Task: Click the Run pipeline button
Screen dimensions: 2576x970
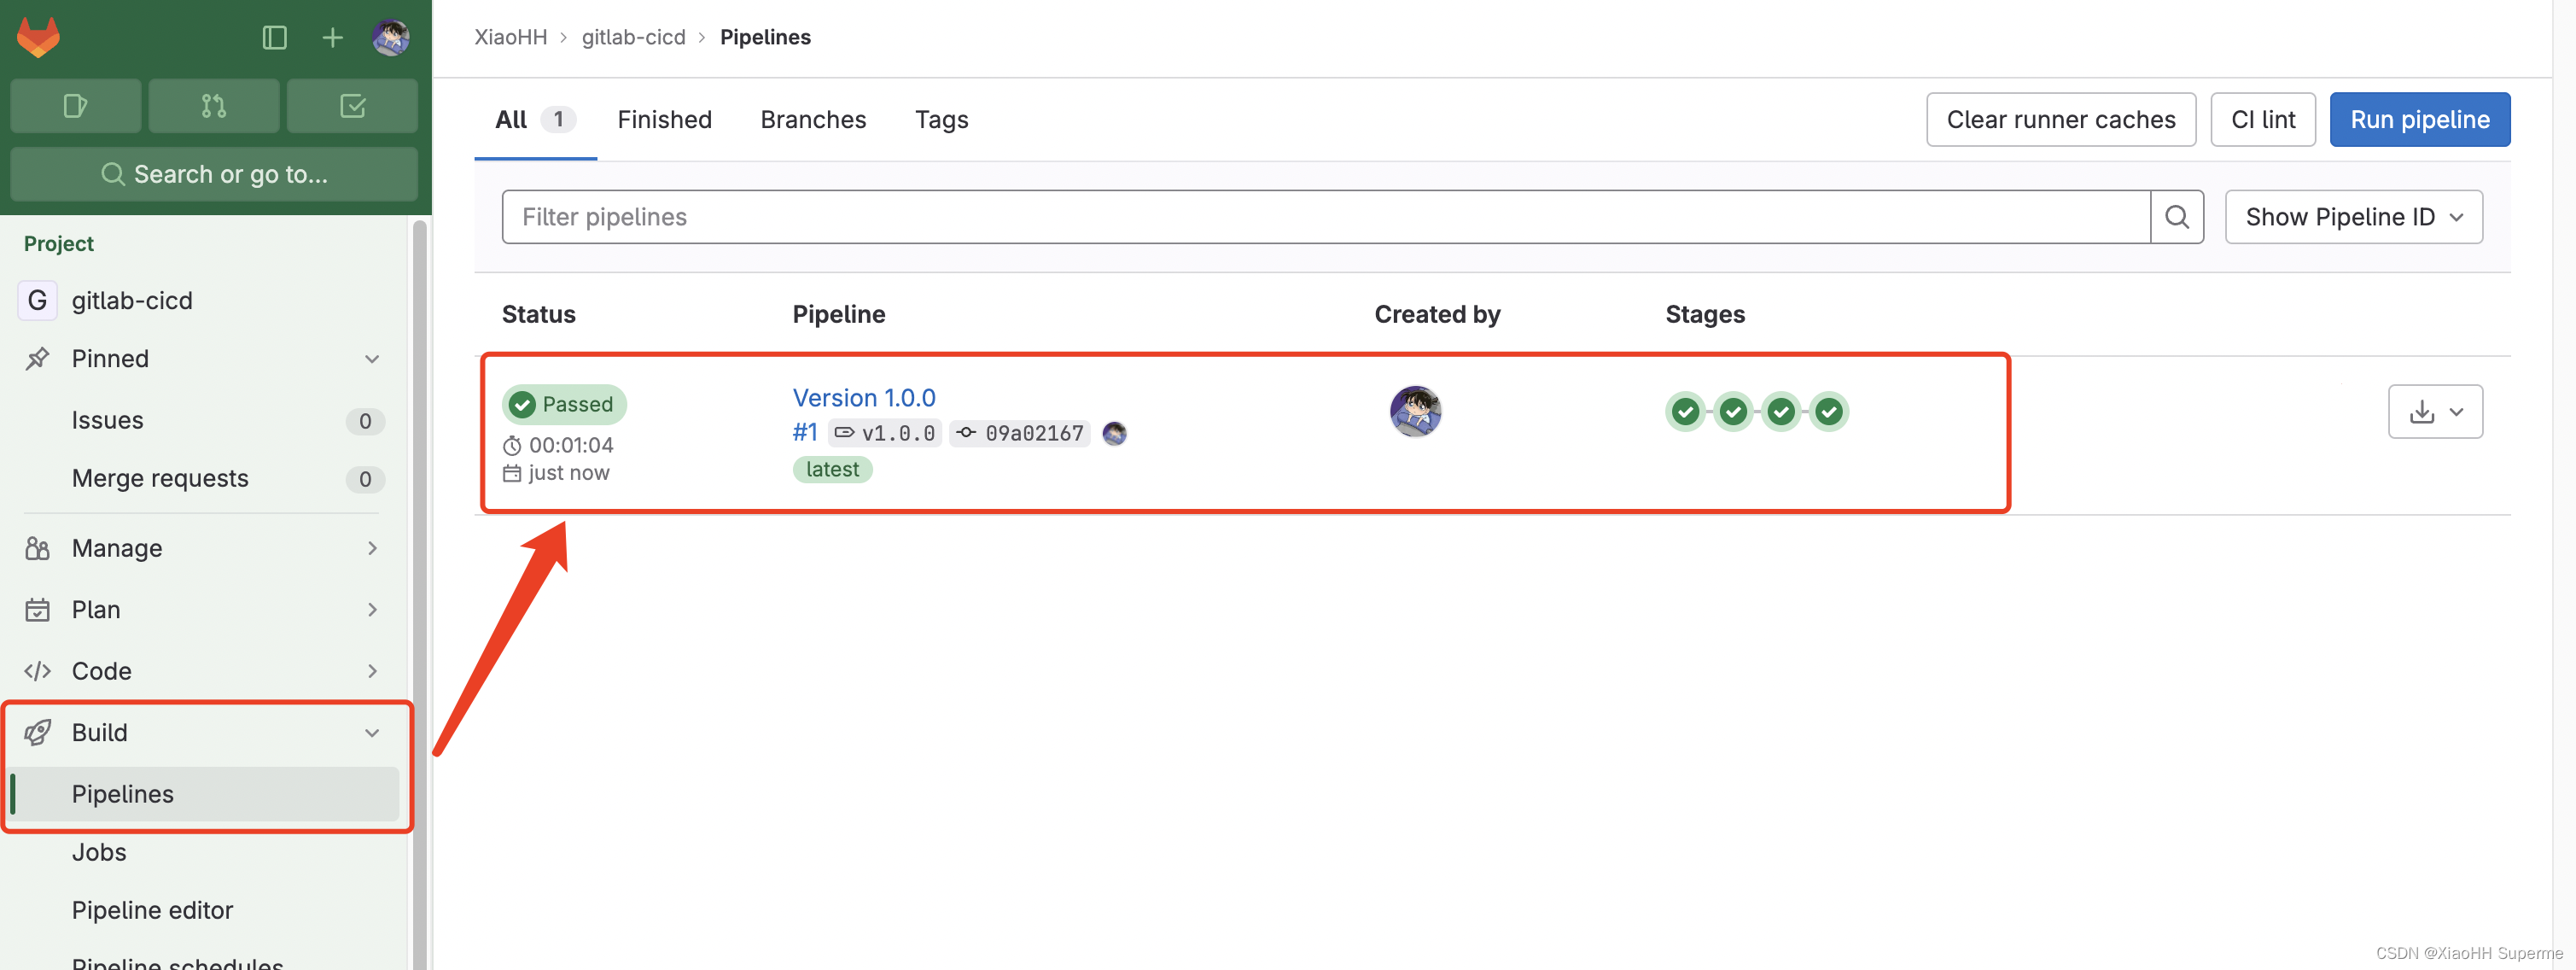Action: pos(2418,120)
